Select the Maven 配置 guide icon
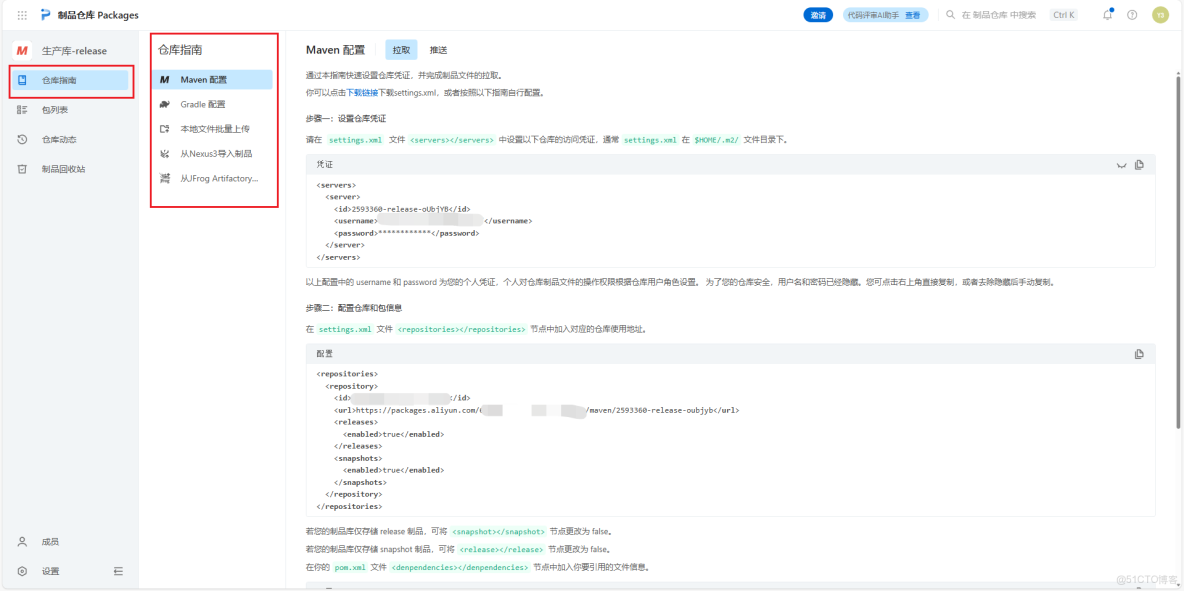 [166, 78]
